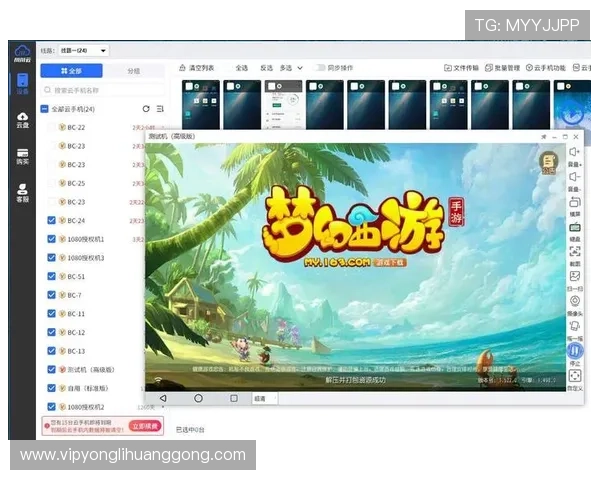600x480 pixels.
Task: Open 客服 customer service in the sidebar
Action: [x=22, y=191]
